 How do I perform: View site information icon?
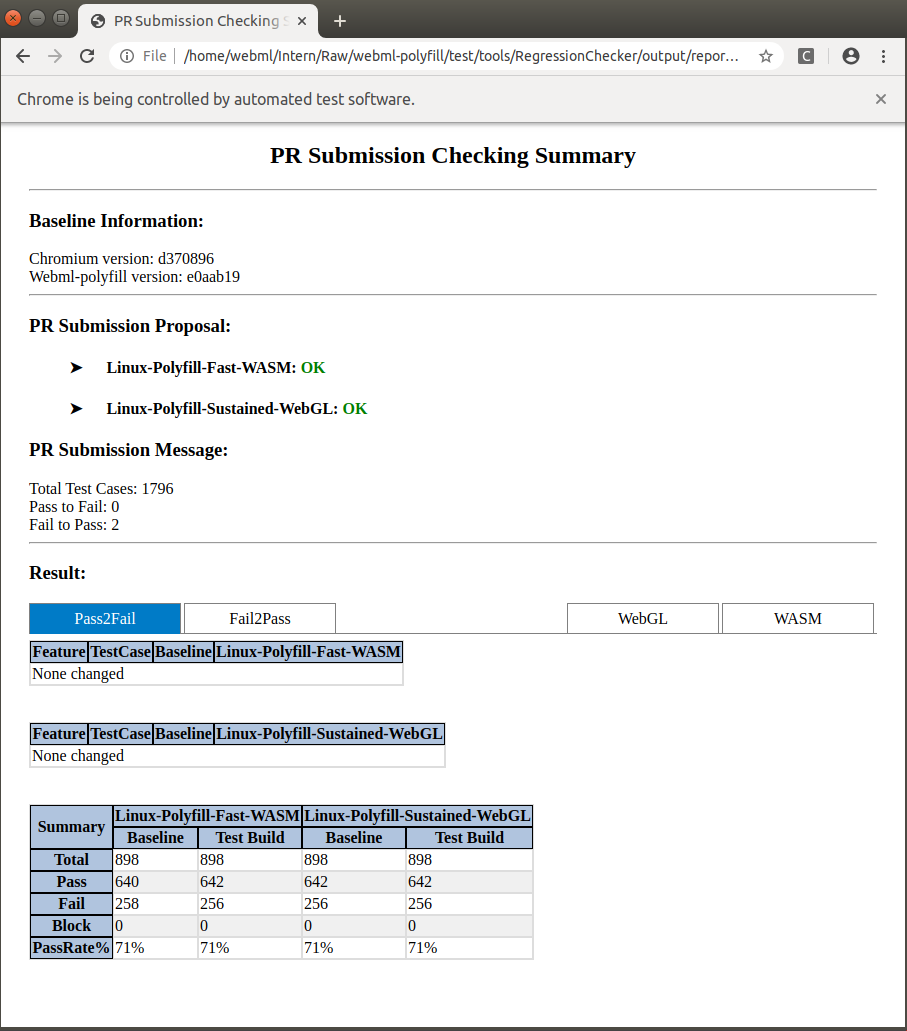click(x=127, y=56)
